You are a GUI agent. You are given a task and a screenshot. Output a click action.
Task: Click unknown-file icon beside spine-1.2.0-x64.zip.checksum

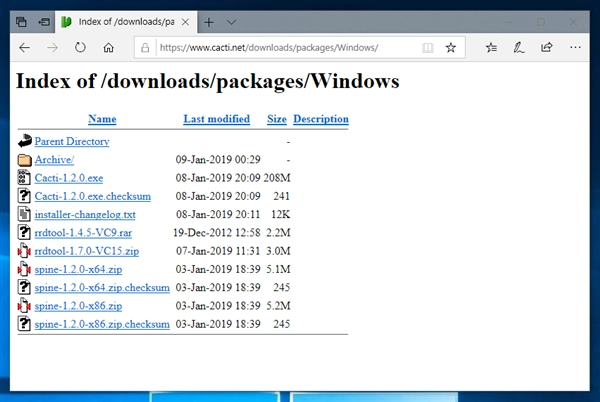(24, 287)
